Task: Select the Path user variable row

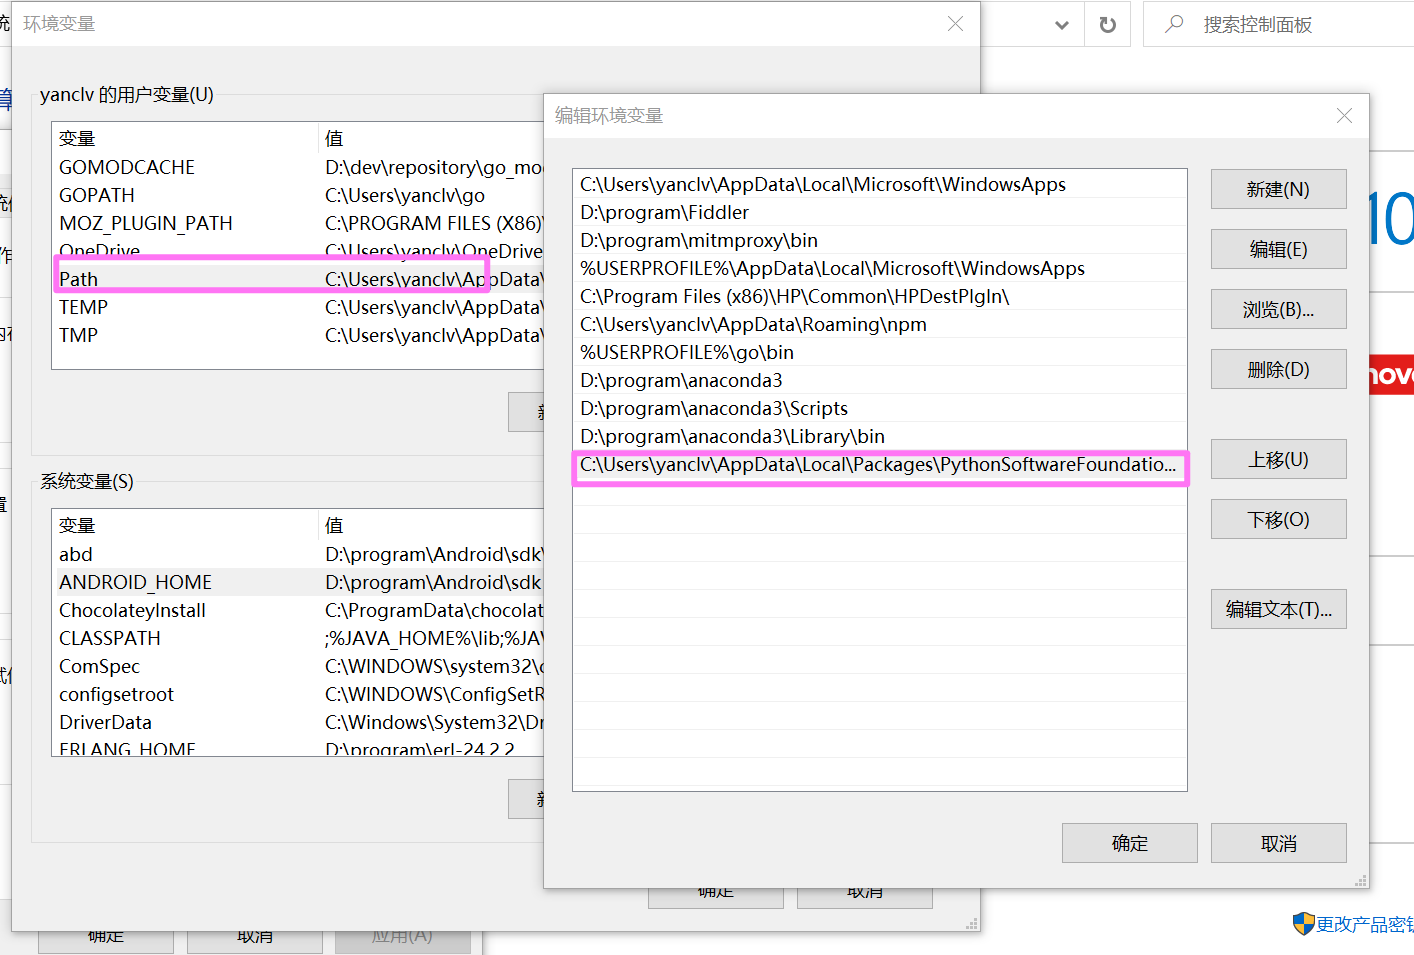Action: pos(79,280)
